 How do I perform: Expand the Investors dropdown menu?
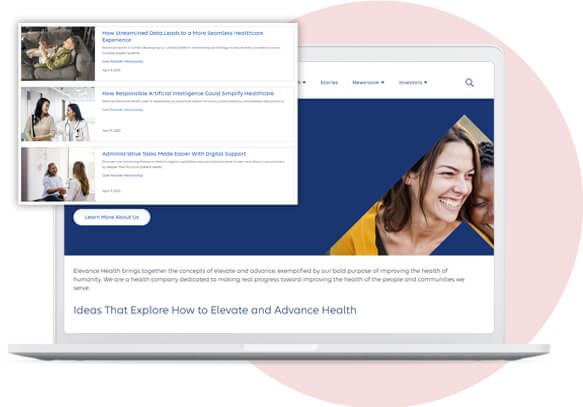(x=413, y=83)
